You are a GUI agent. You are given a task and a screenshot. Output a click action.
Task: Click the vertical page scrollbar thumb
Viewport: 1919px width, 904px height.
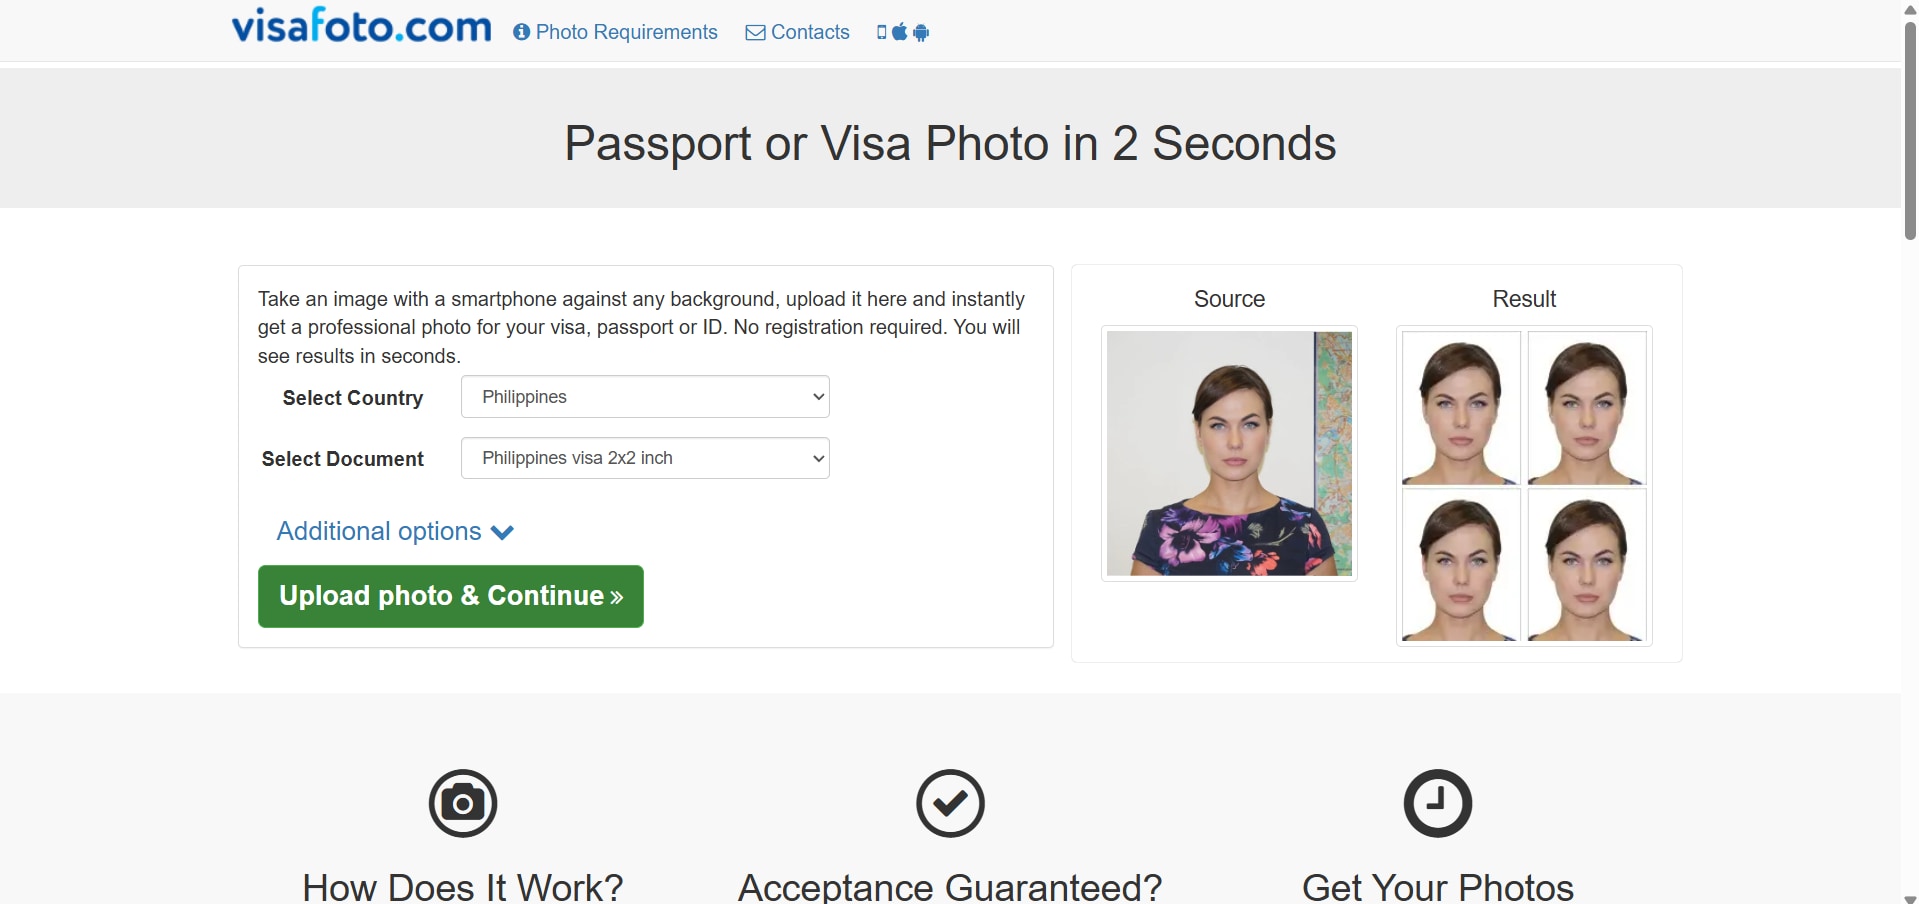[1910, 130]
